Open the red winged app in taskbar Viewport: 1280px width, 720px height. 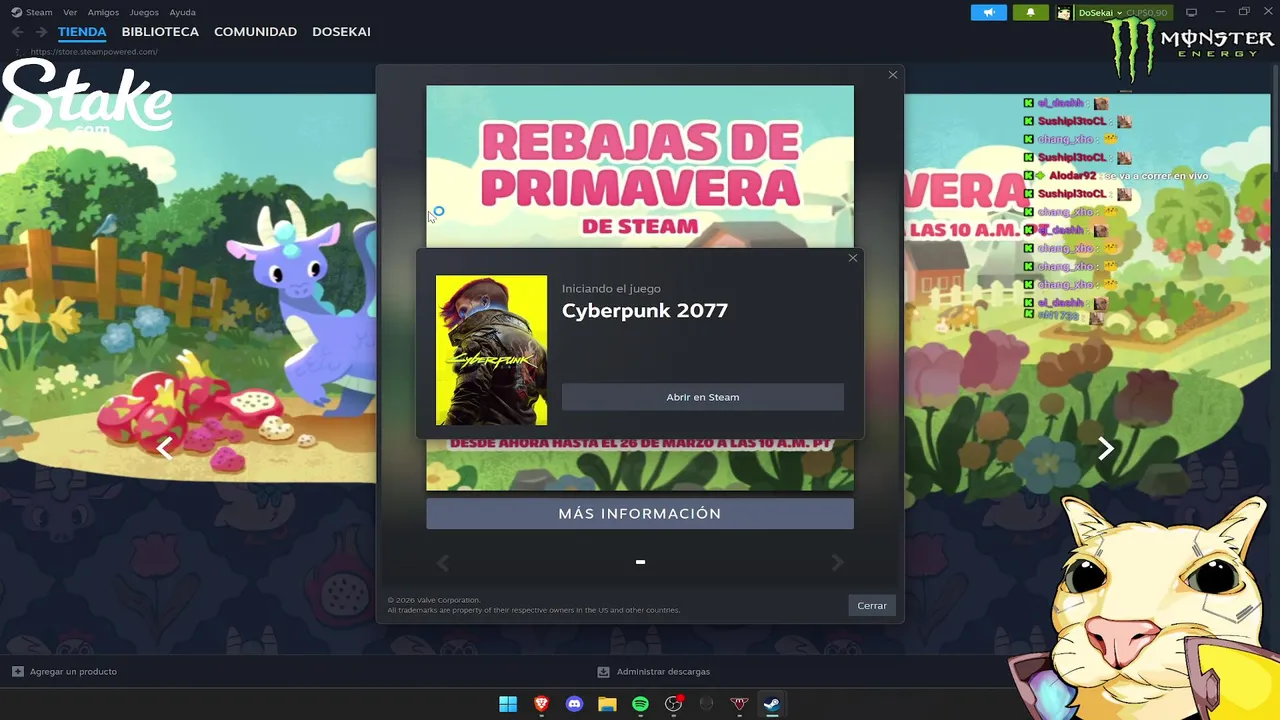click(x=739, y=704)
